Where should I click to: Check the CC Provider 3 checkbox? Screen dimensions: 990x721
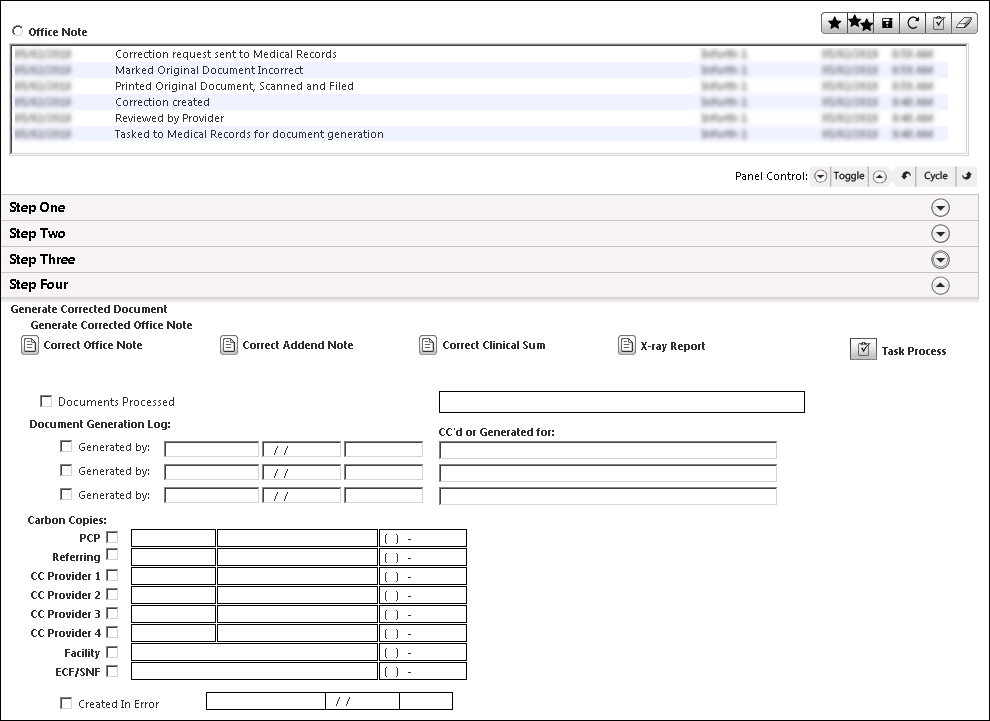click(112, 613)
